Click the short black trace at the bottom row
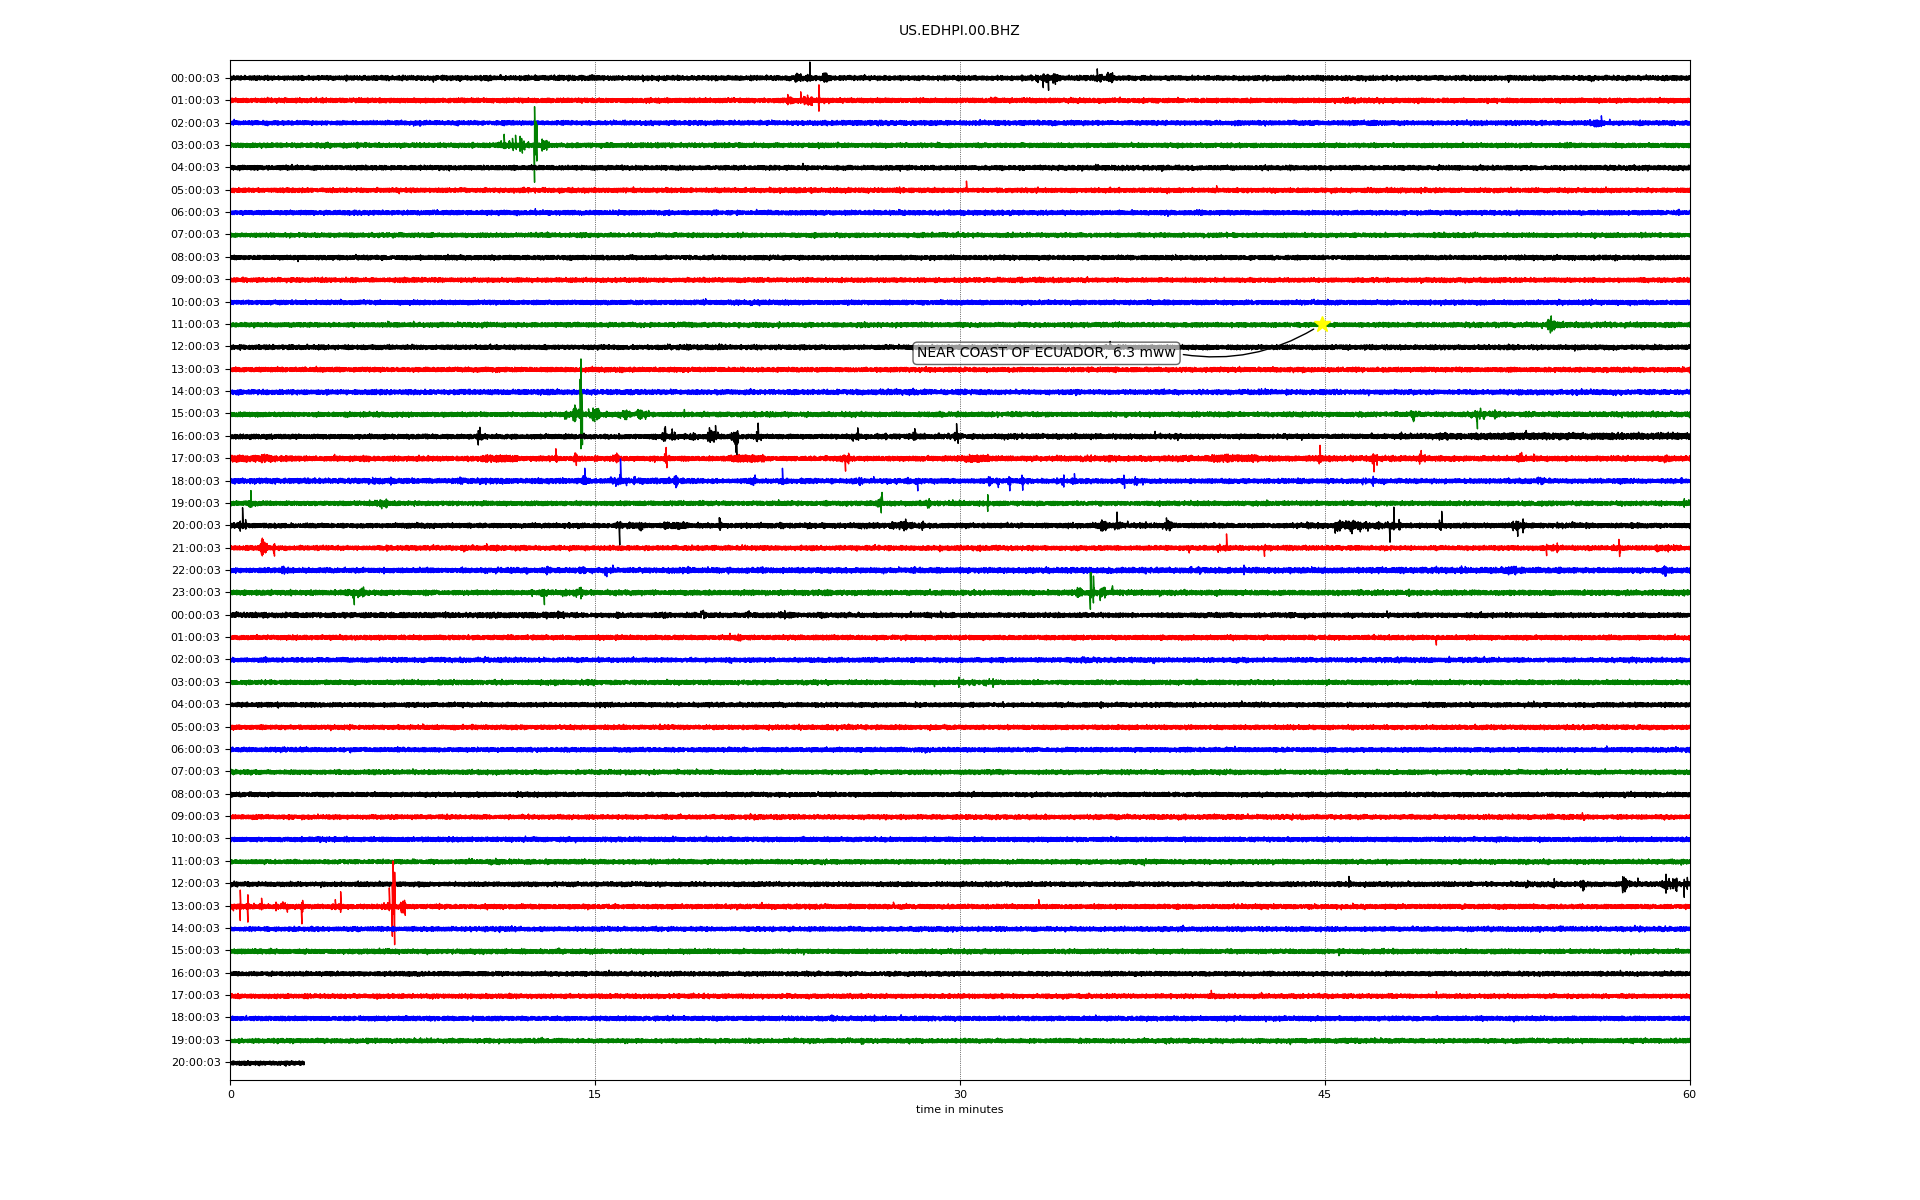 tap(267, 1063)
